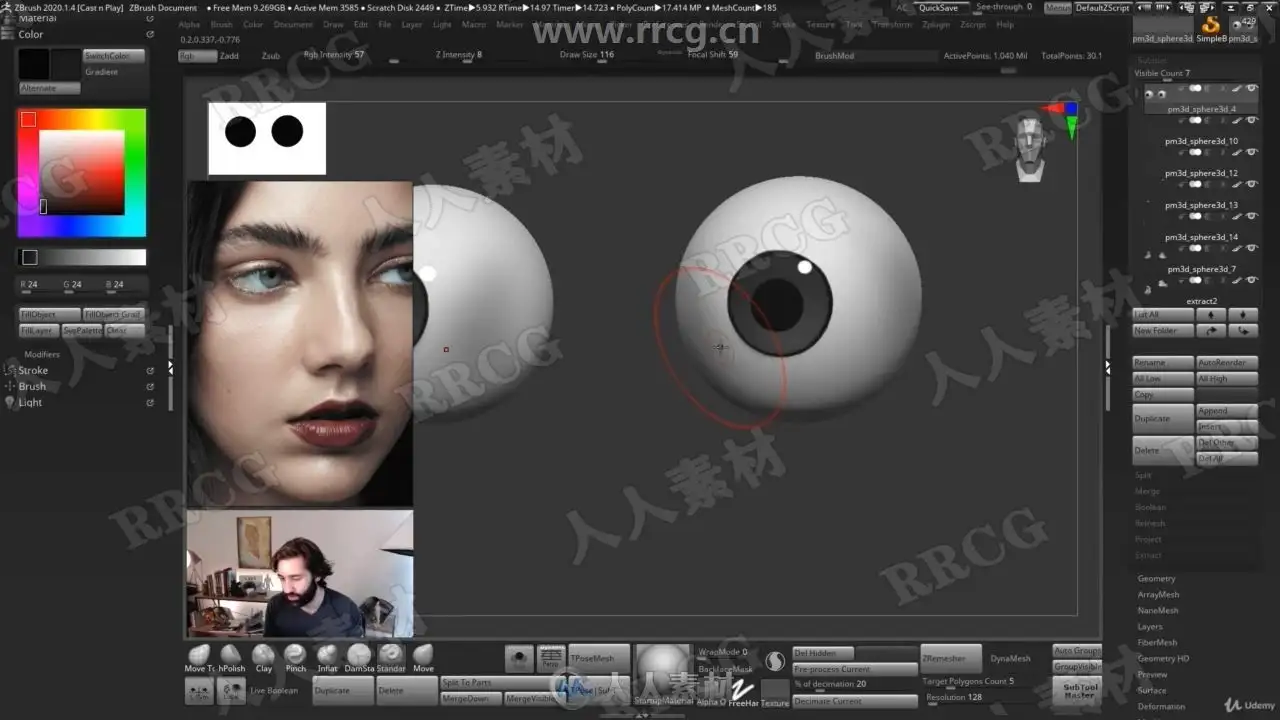
Task: Click the pm3d_sphere3d tool thumbnail
Action: pyautogui.click(x=1162, y=28)
